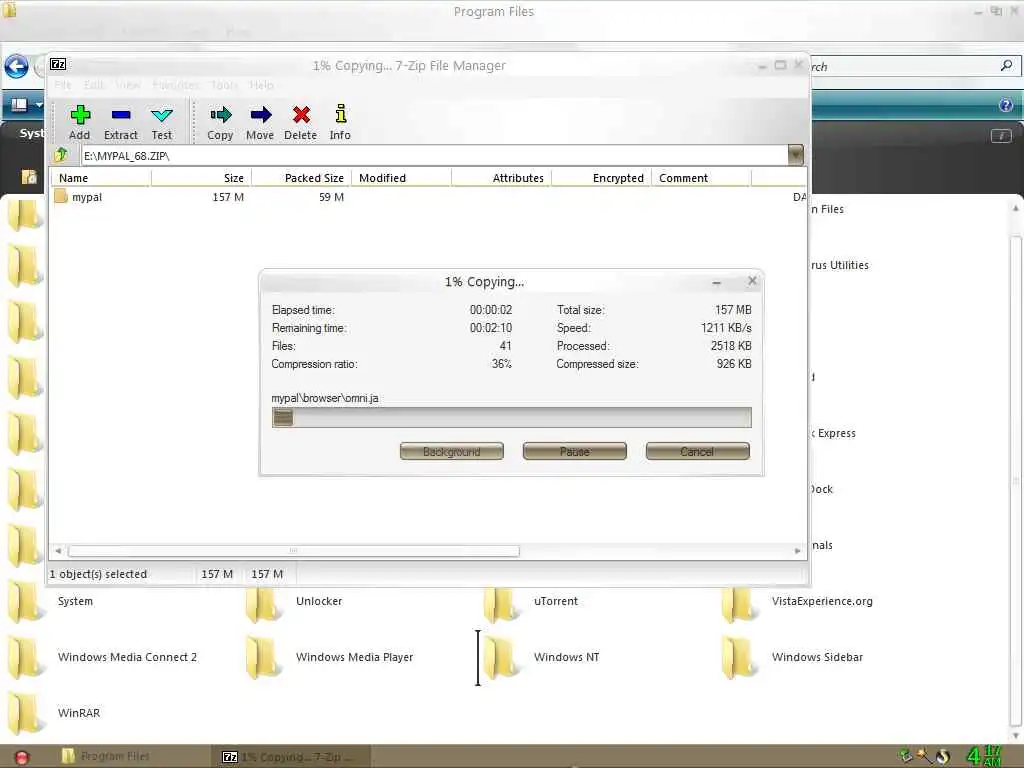Click the Move arrow toolbar icon
Viewport: 1024px width, 768px height.
(x=260, y=115)
